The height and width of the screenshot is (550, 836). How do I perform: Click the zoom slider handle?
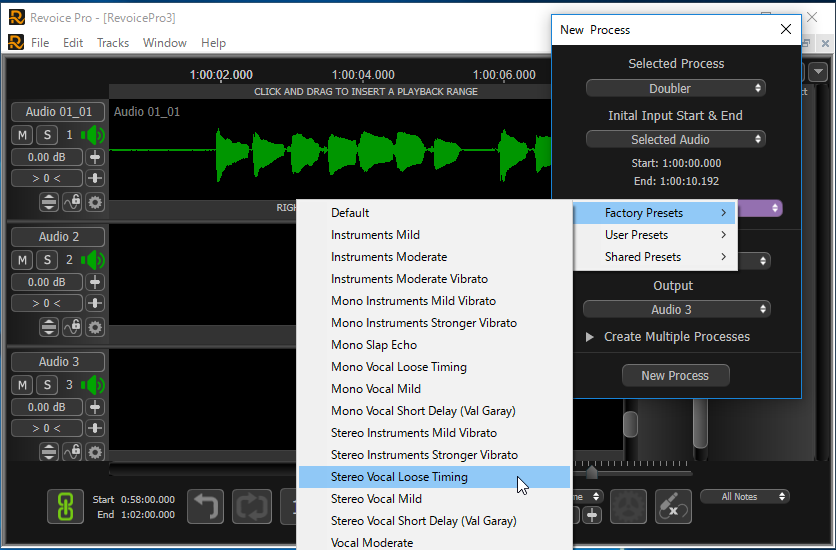[591, 472]
